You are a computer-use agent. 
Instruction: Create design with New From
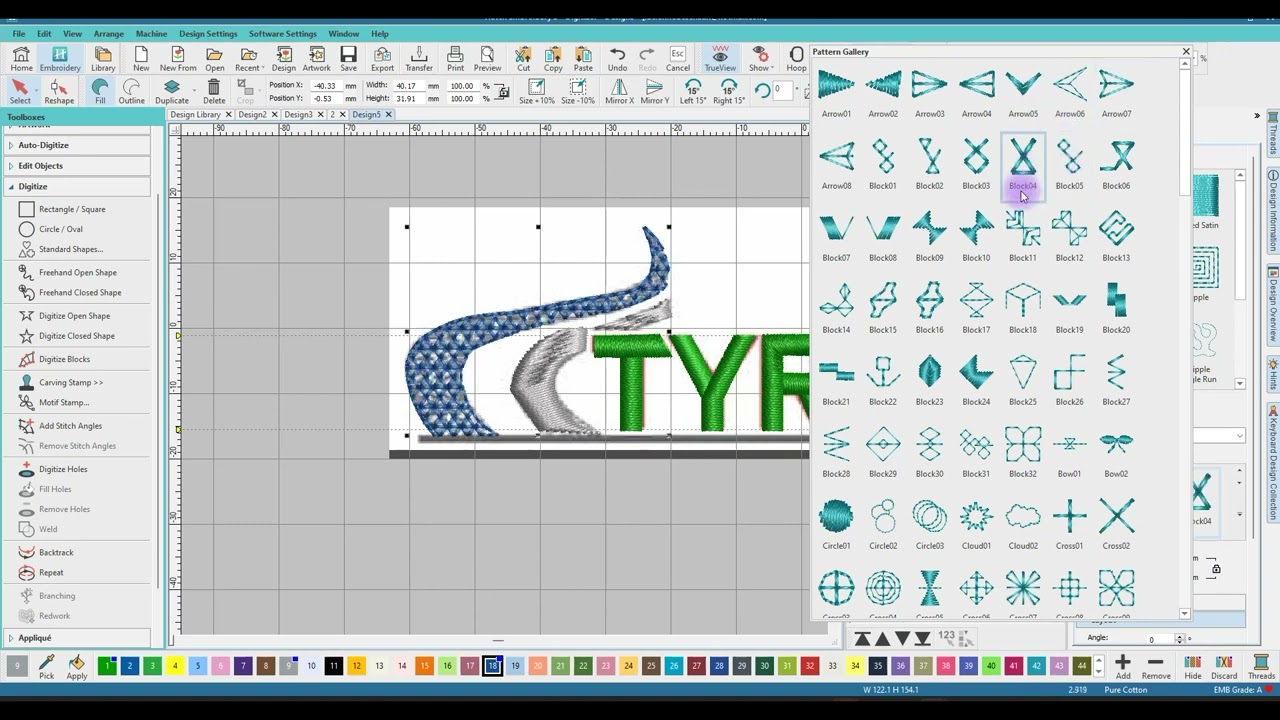click(x=178, y=59)
